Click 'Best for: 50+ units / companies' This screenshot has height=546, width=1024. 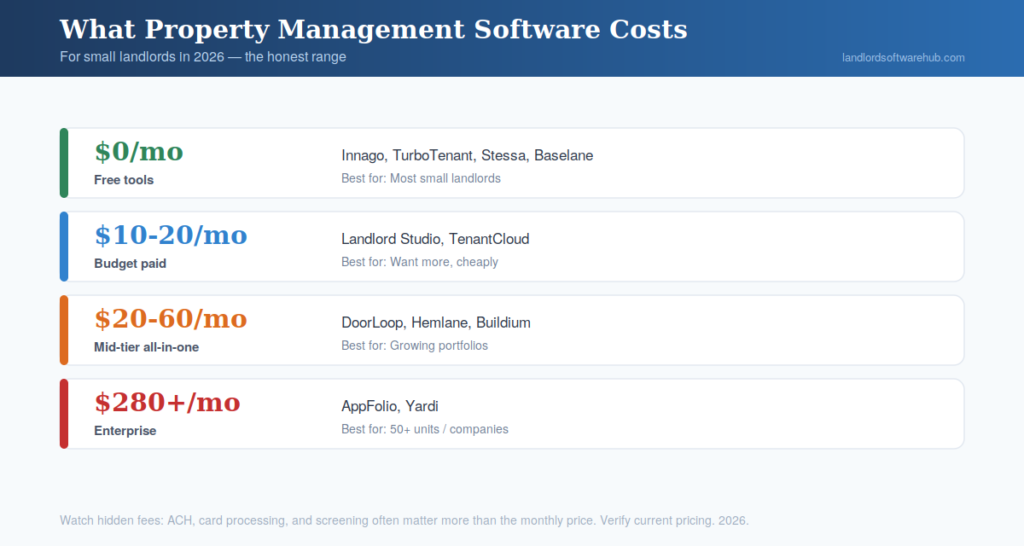[424, 429]
